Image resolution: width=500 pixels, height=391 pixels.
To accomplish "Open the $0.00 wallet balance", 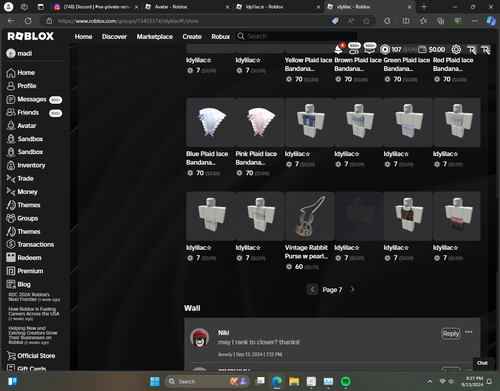I will 432,49.
